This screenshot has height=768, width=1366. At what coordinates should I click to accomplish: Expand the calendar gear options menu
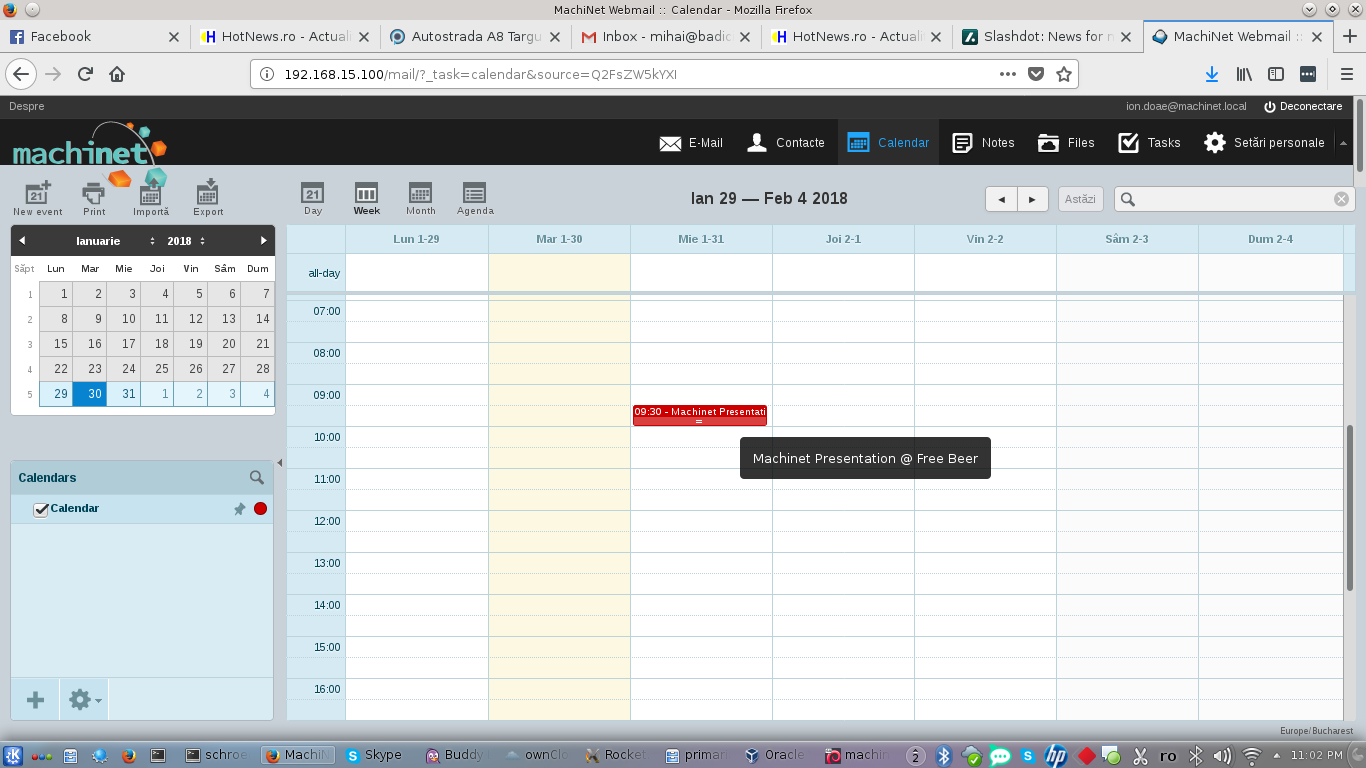coord(84,700)
